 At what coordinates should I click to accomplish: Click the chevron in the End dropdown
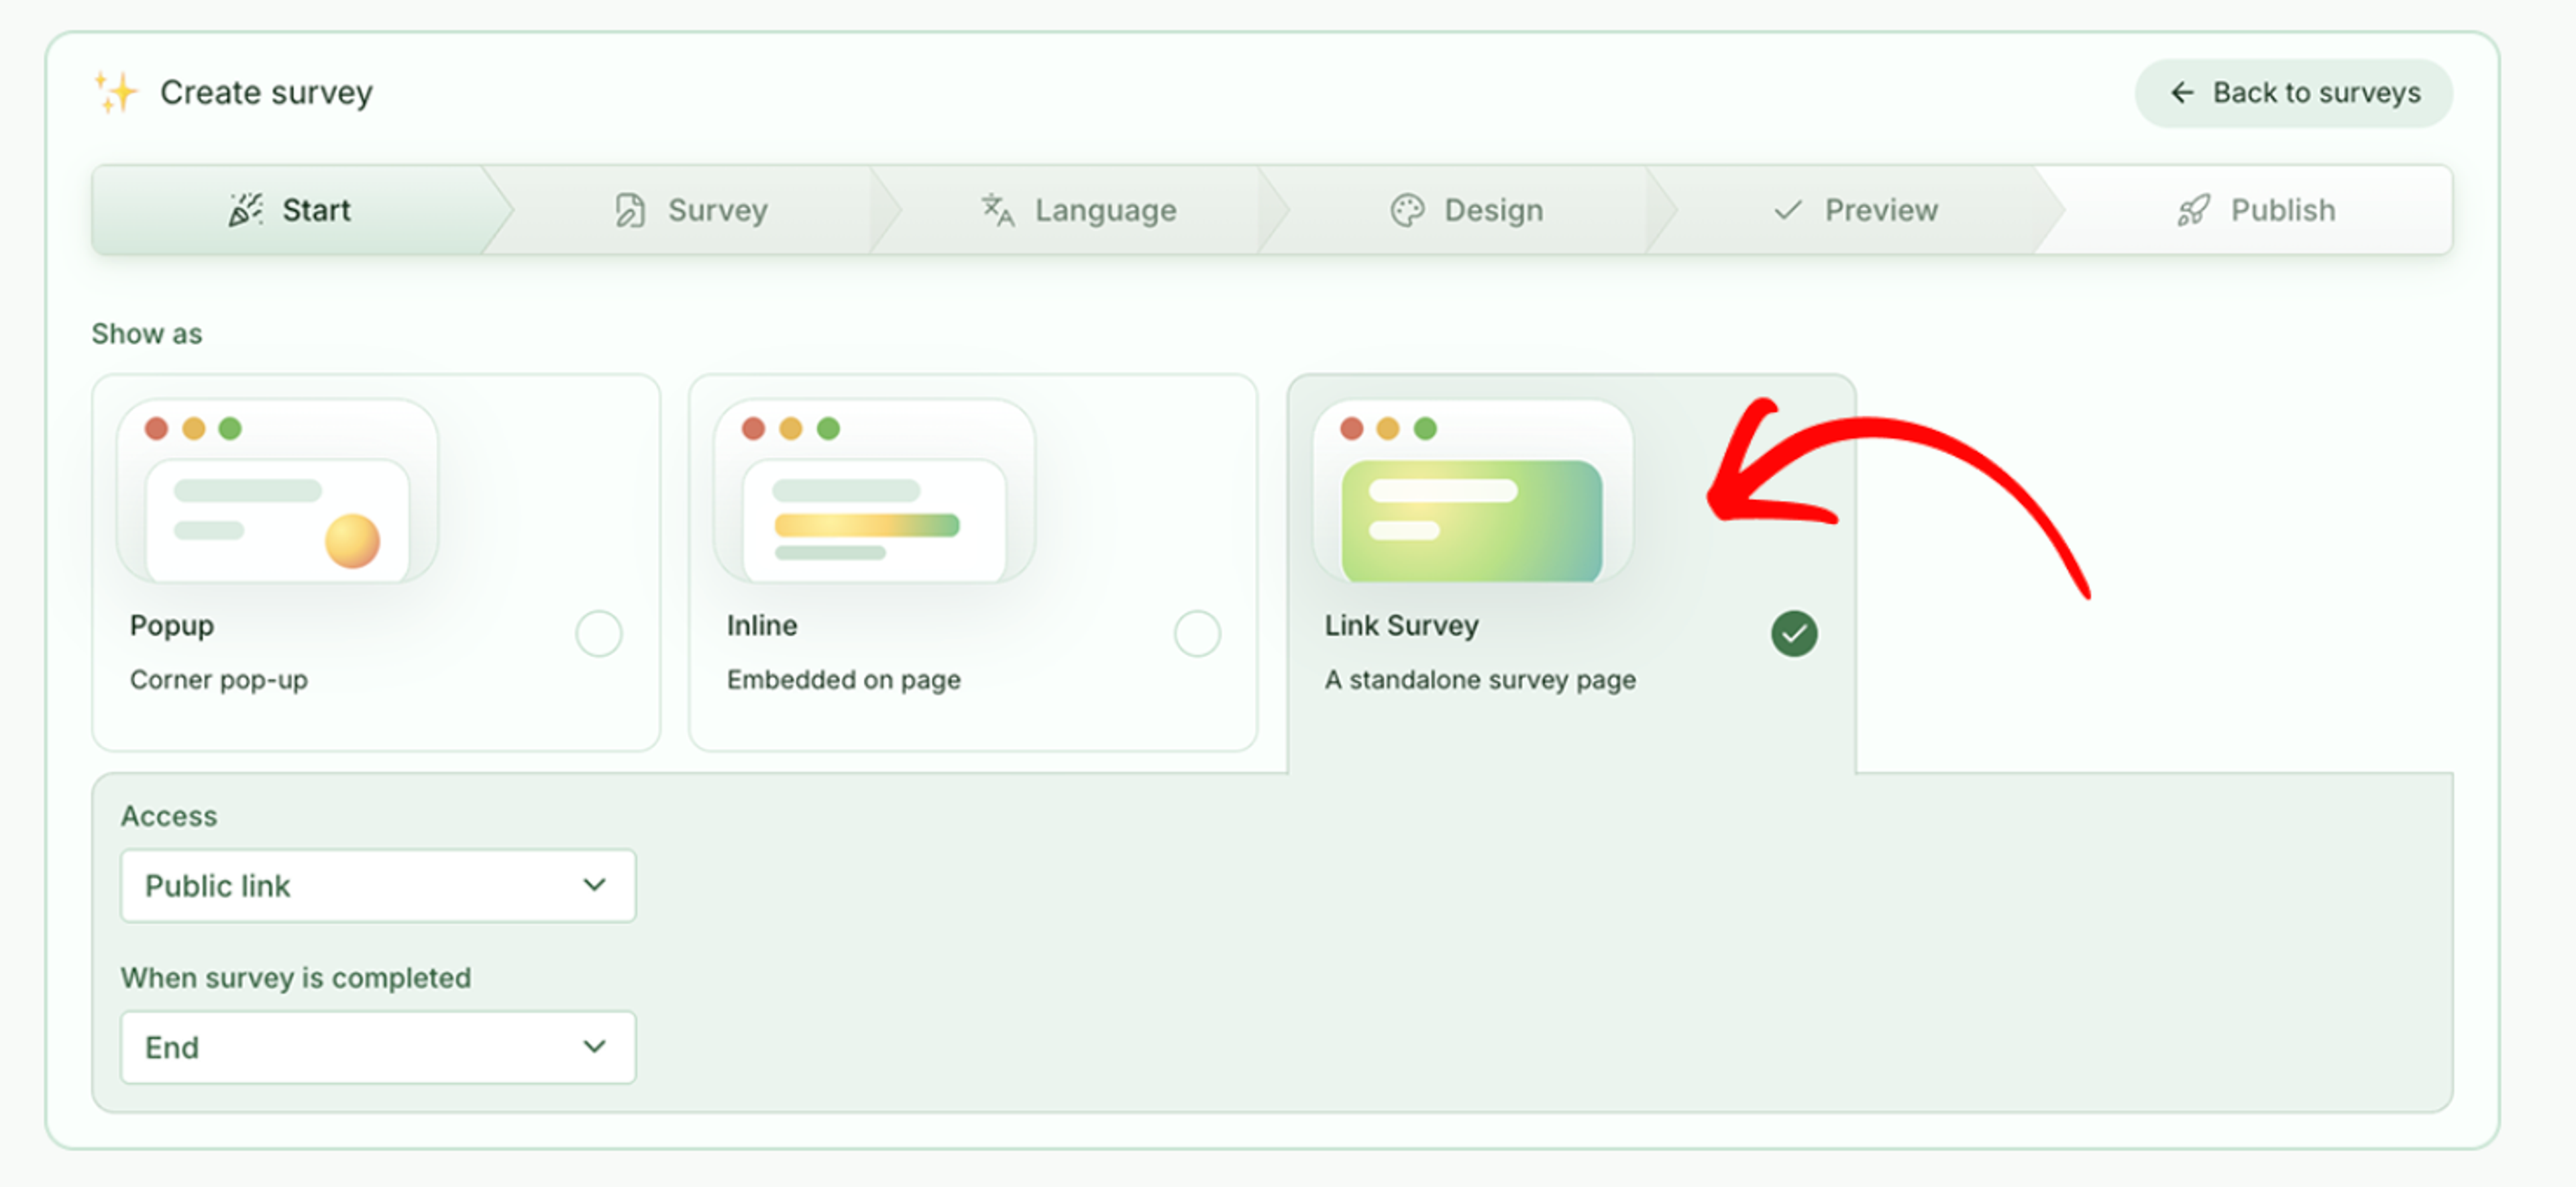coord(595,1047)
